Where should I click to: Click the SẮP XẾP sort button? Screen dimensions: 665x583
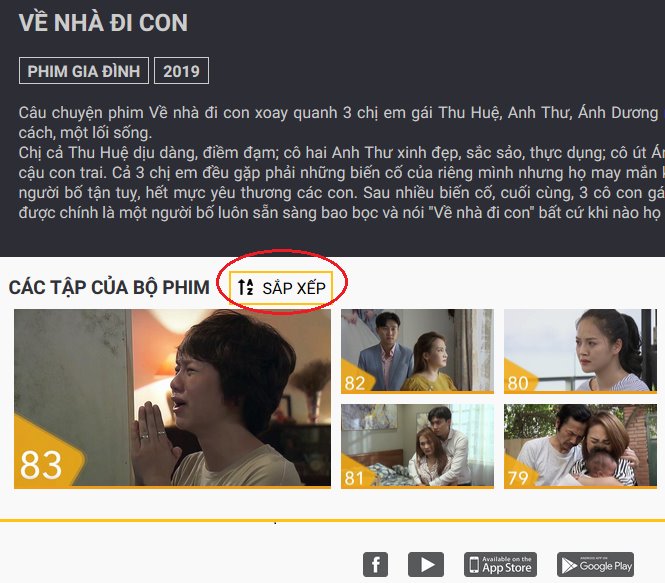pos(280,287)
